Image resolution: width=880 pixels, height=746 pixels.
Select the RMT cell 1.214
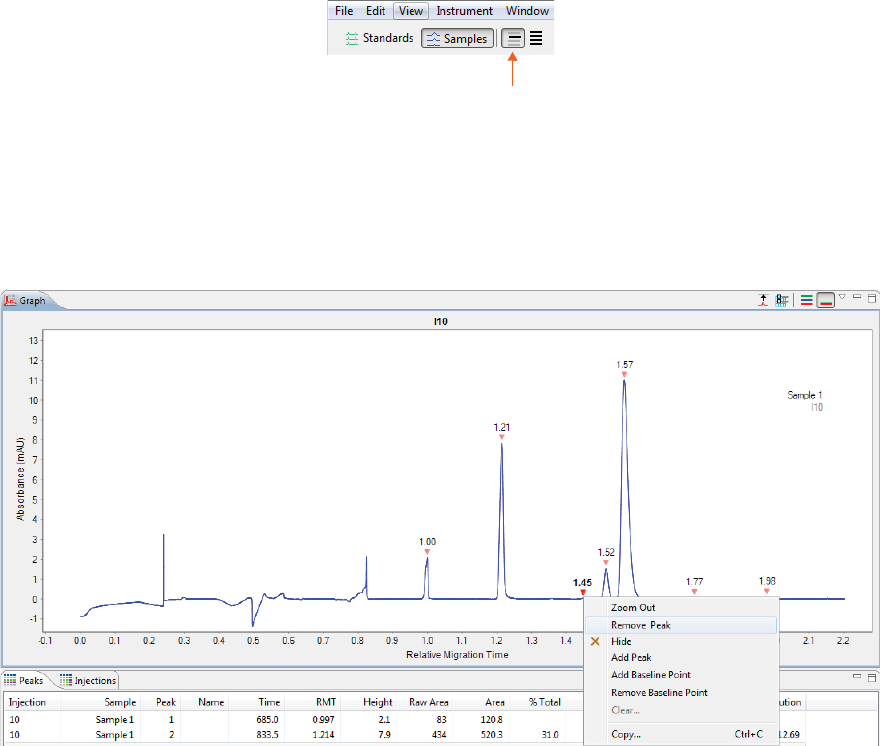click(x=323, y=735)
